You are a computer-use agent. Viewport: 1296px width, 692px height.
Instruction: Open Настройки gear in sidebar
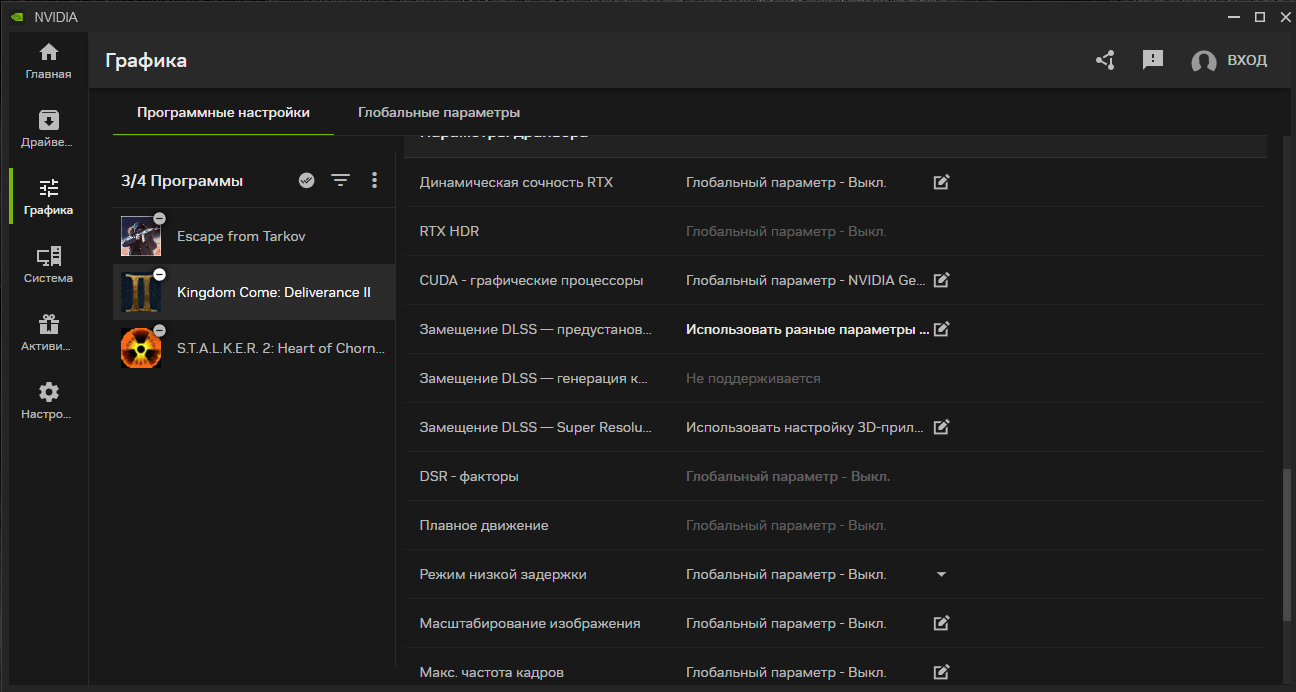(x=48, y=400)
